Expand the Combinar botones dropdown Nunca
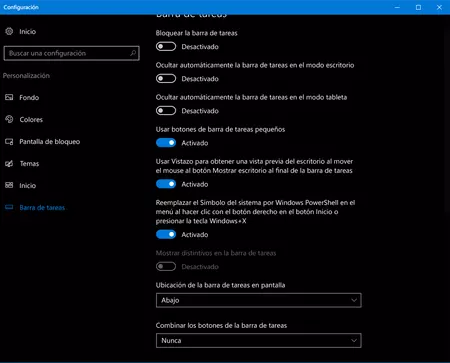The height and width of the screenshot is (363, 450). pyautogui.click(x=259, y=341)
